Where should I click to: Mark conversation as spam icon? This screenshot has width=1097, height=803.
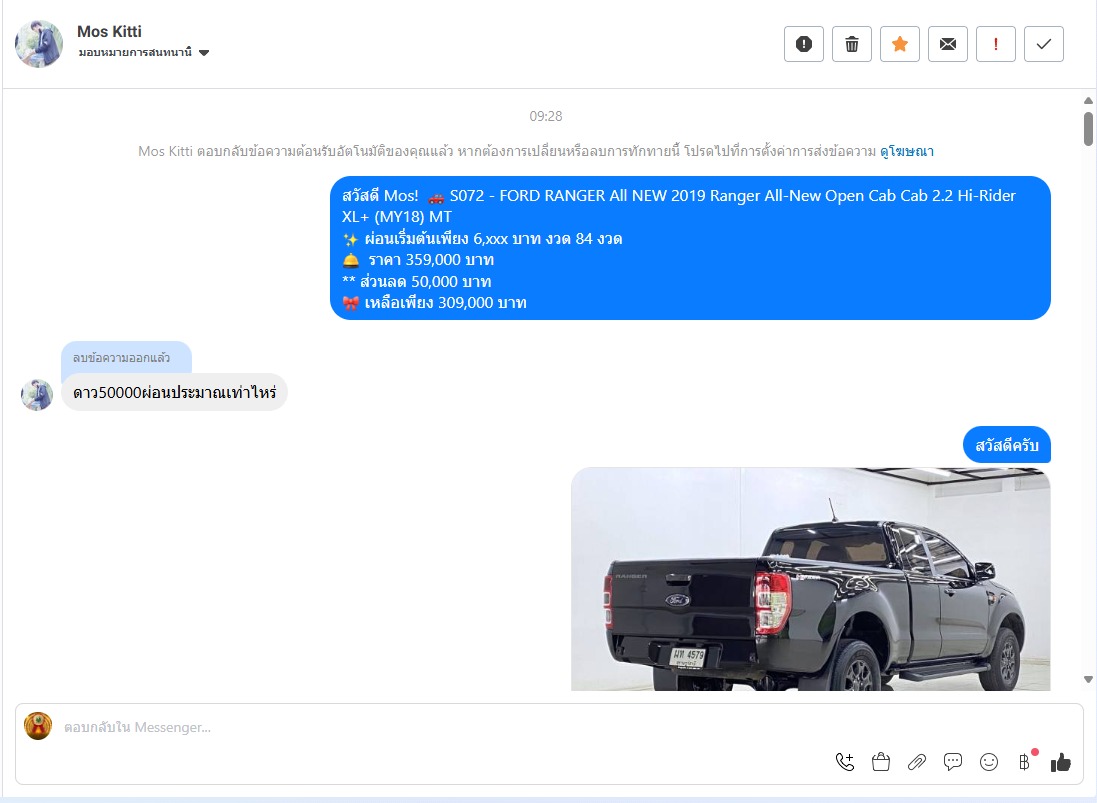(x=804, y=44)
